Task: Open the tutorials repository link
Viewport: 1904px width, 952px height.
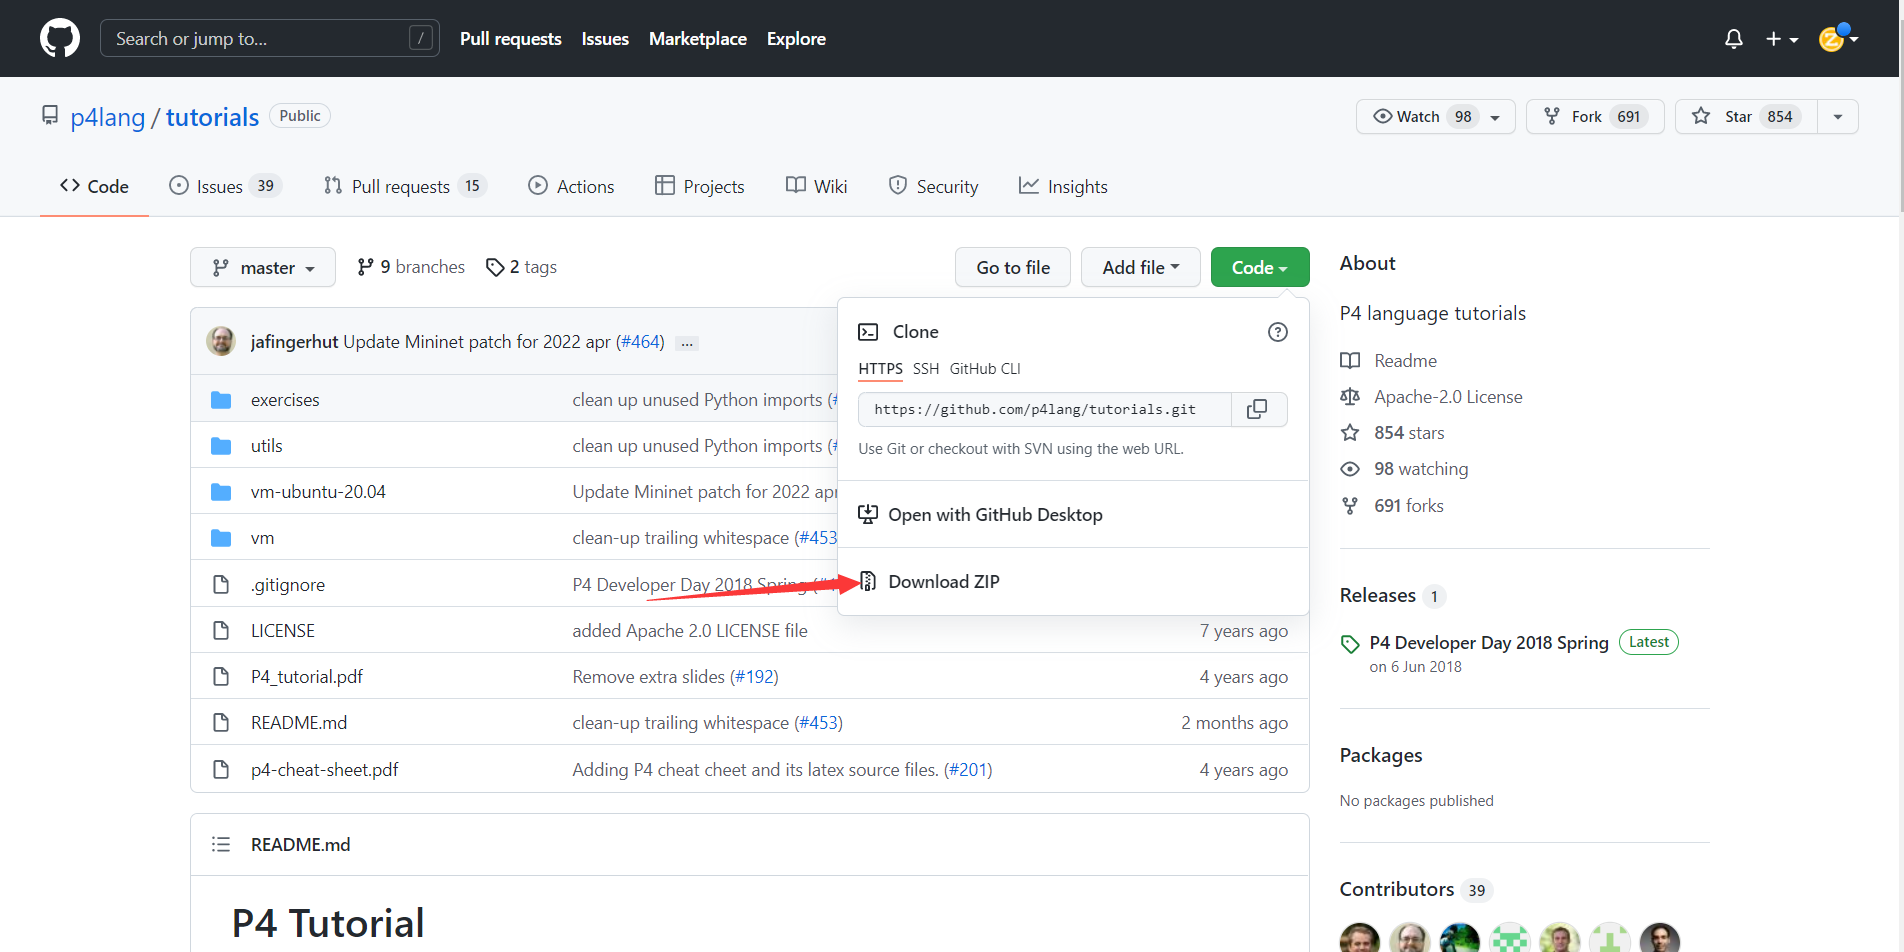Action: pyautogui.click(x=212, y=117)
